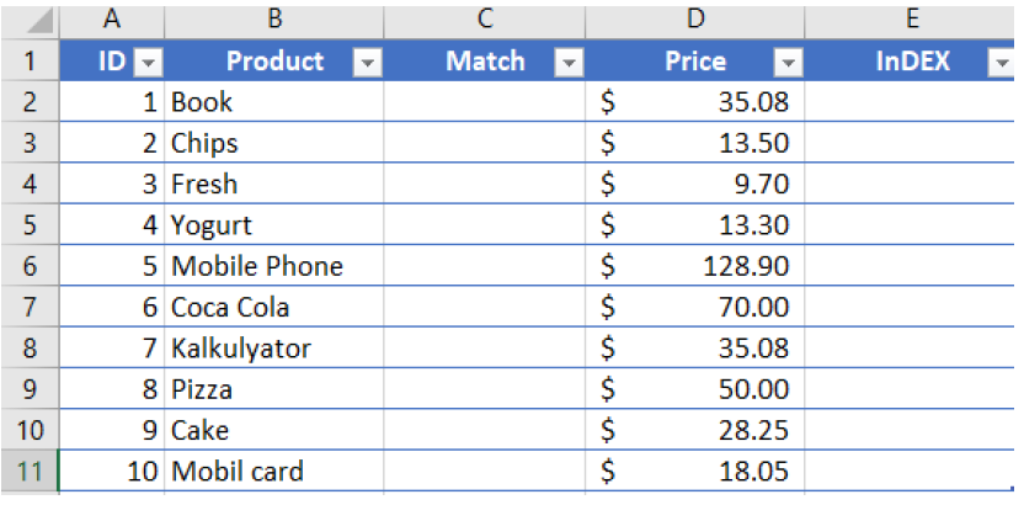Open the Product column filter dropdown
The image size is (1024, 505).
pyautogui.click(x=368, y=64)
